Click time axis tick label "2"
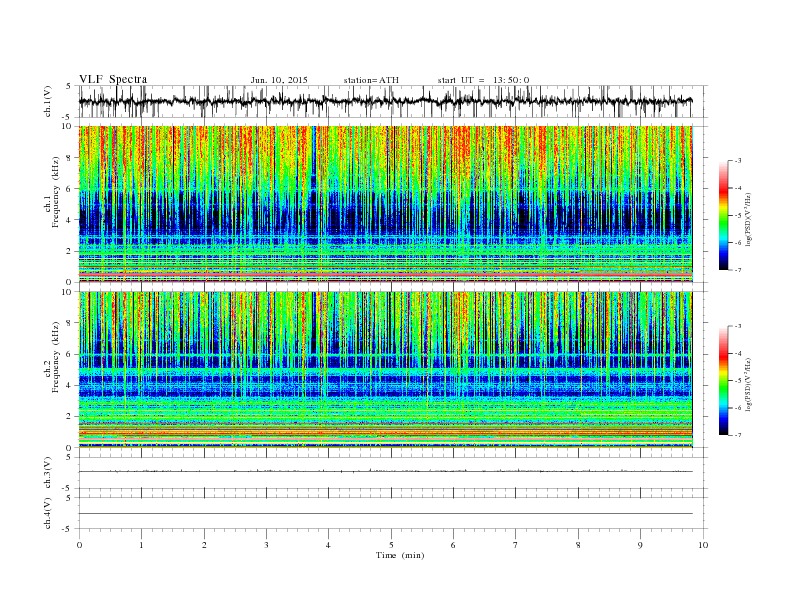 (x=204, y=545)
